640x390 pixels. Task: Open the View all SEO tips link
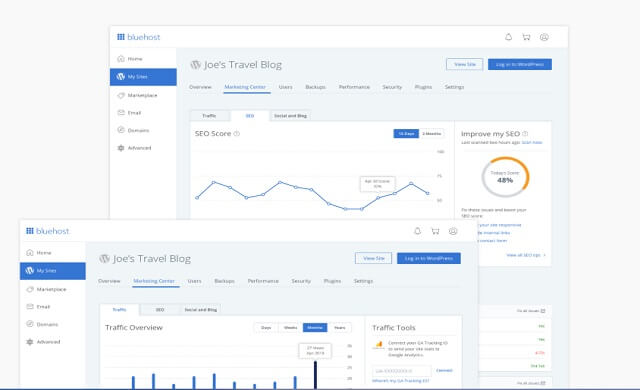526,255
